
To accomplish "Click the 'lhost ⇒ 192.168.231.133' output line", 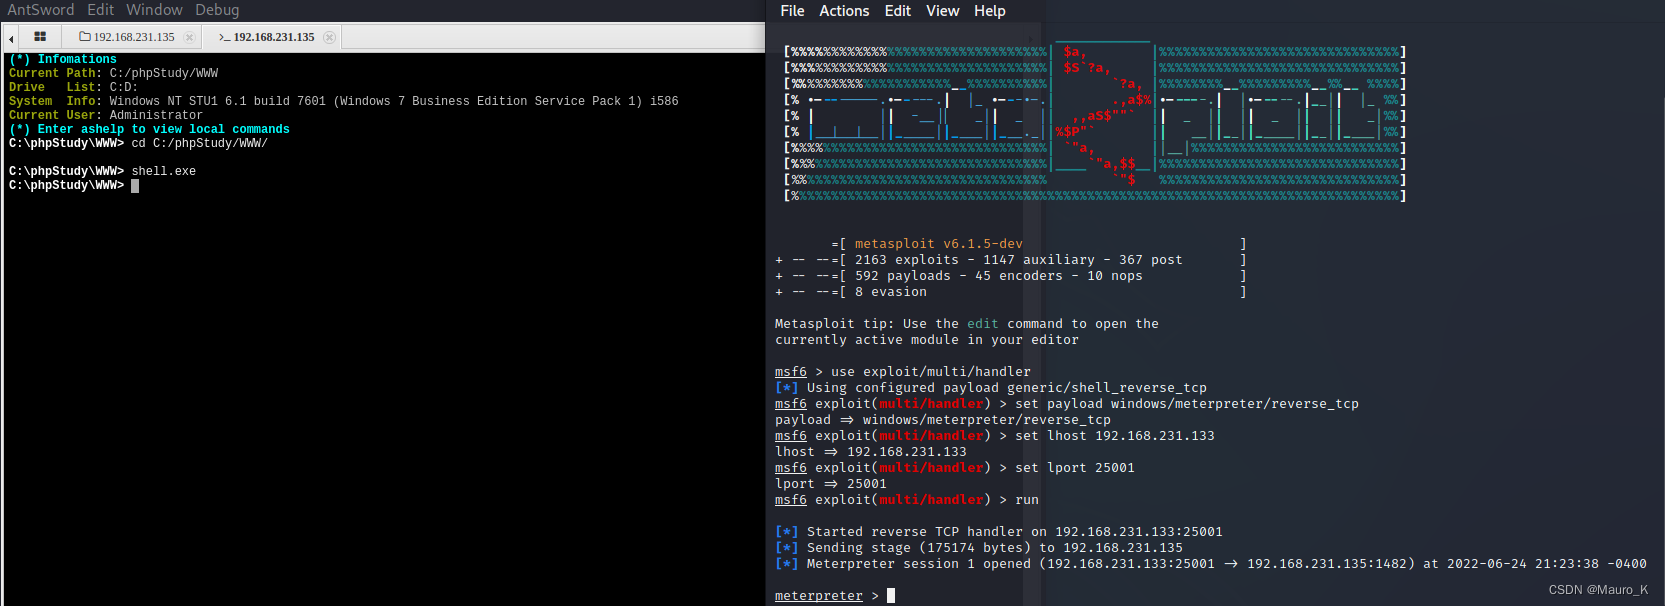I will (x=871, y=452).
